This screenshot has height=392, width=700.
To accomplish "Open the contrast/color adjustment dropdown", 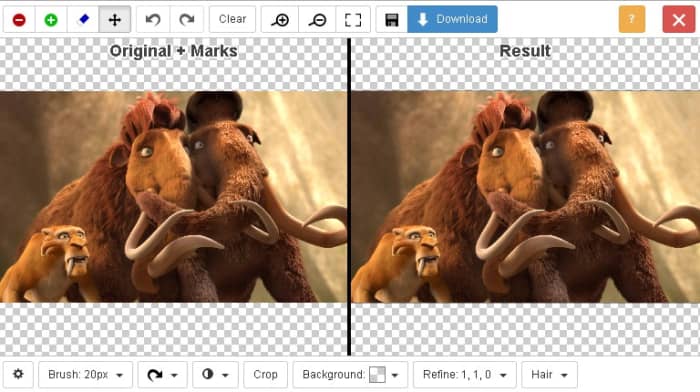I will click(215, 374).
